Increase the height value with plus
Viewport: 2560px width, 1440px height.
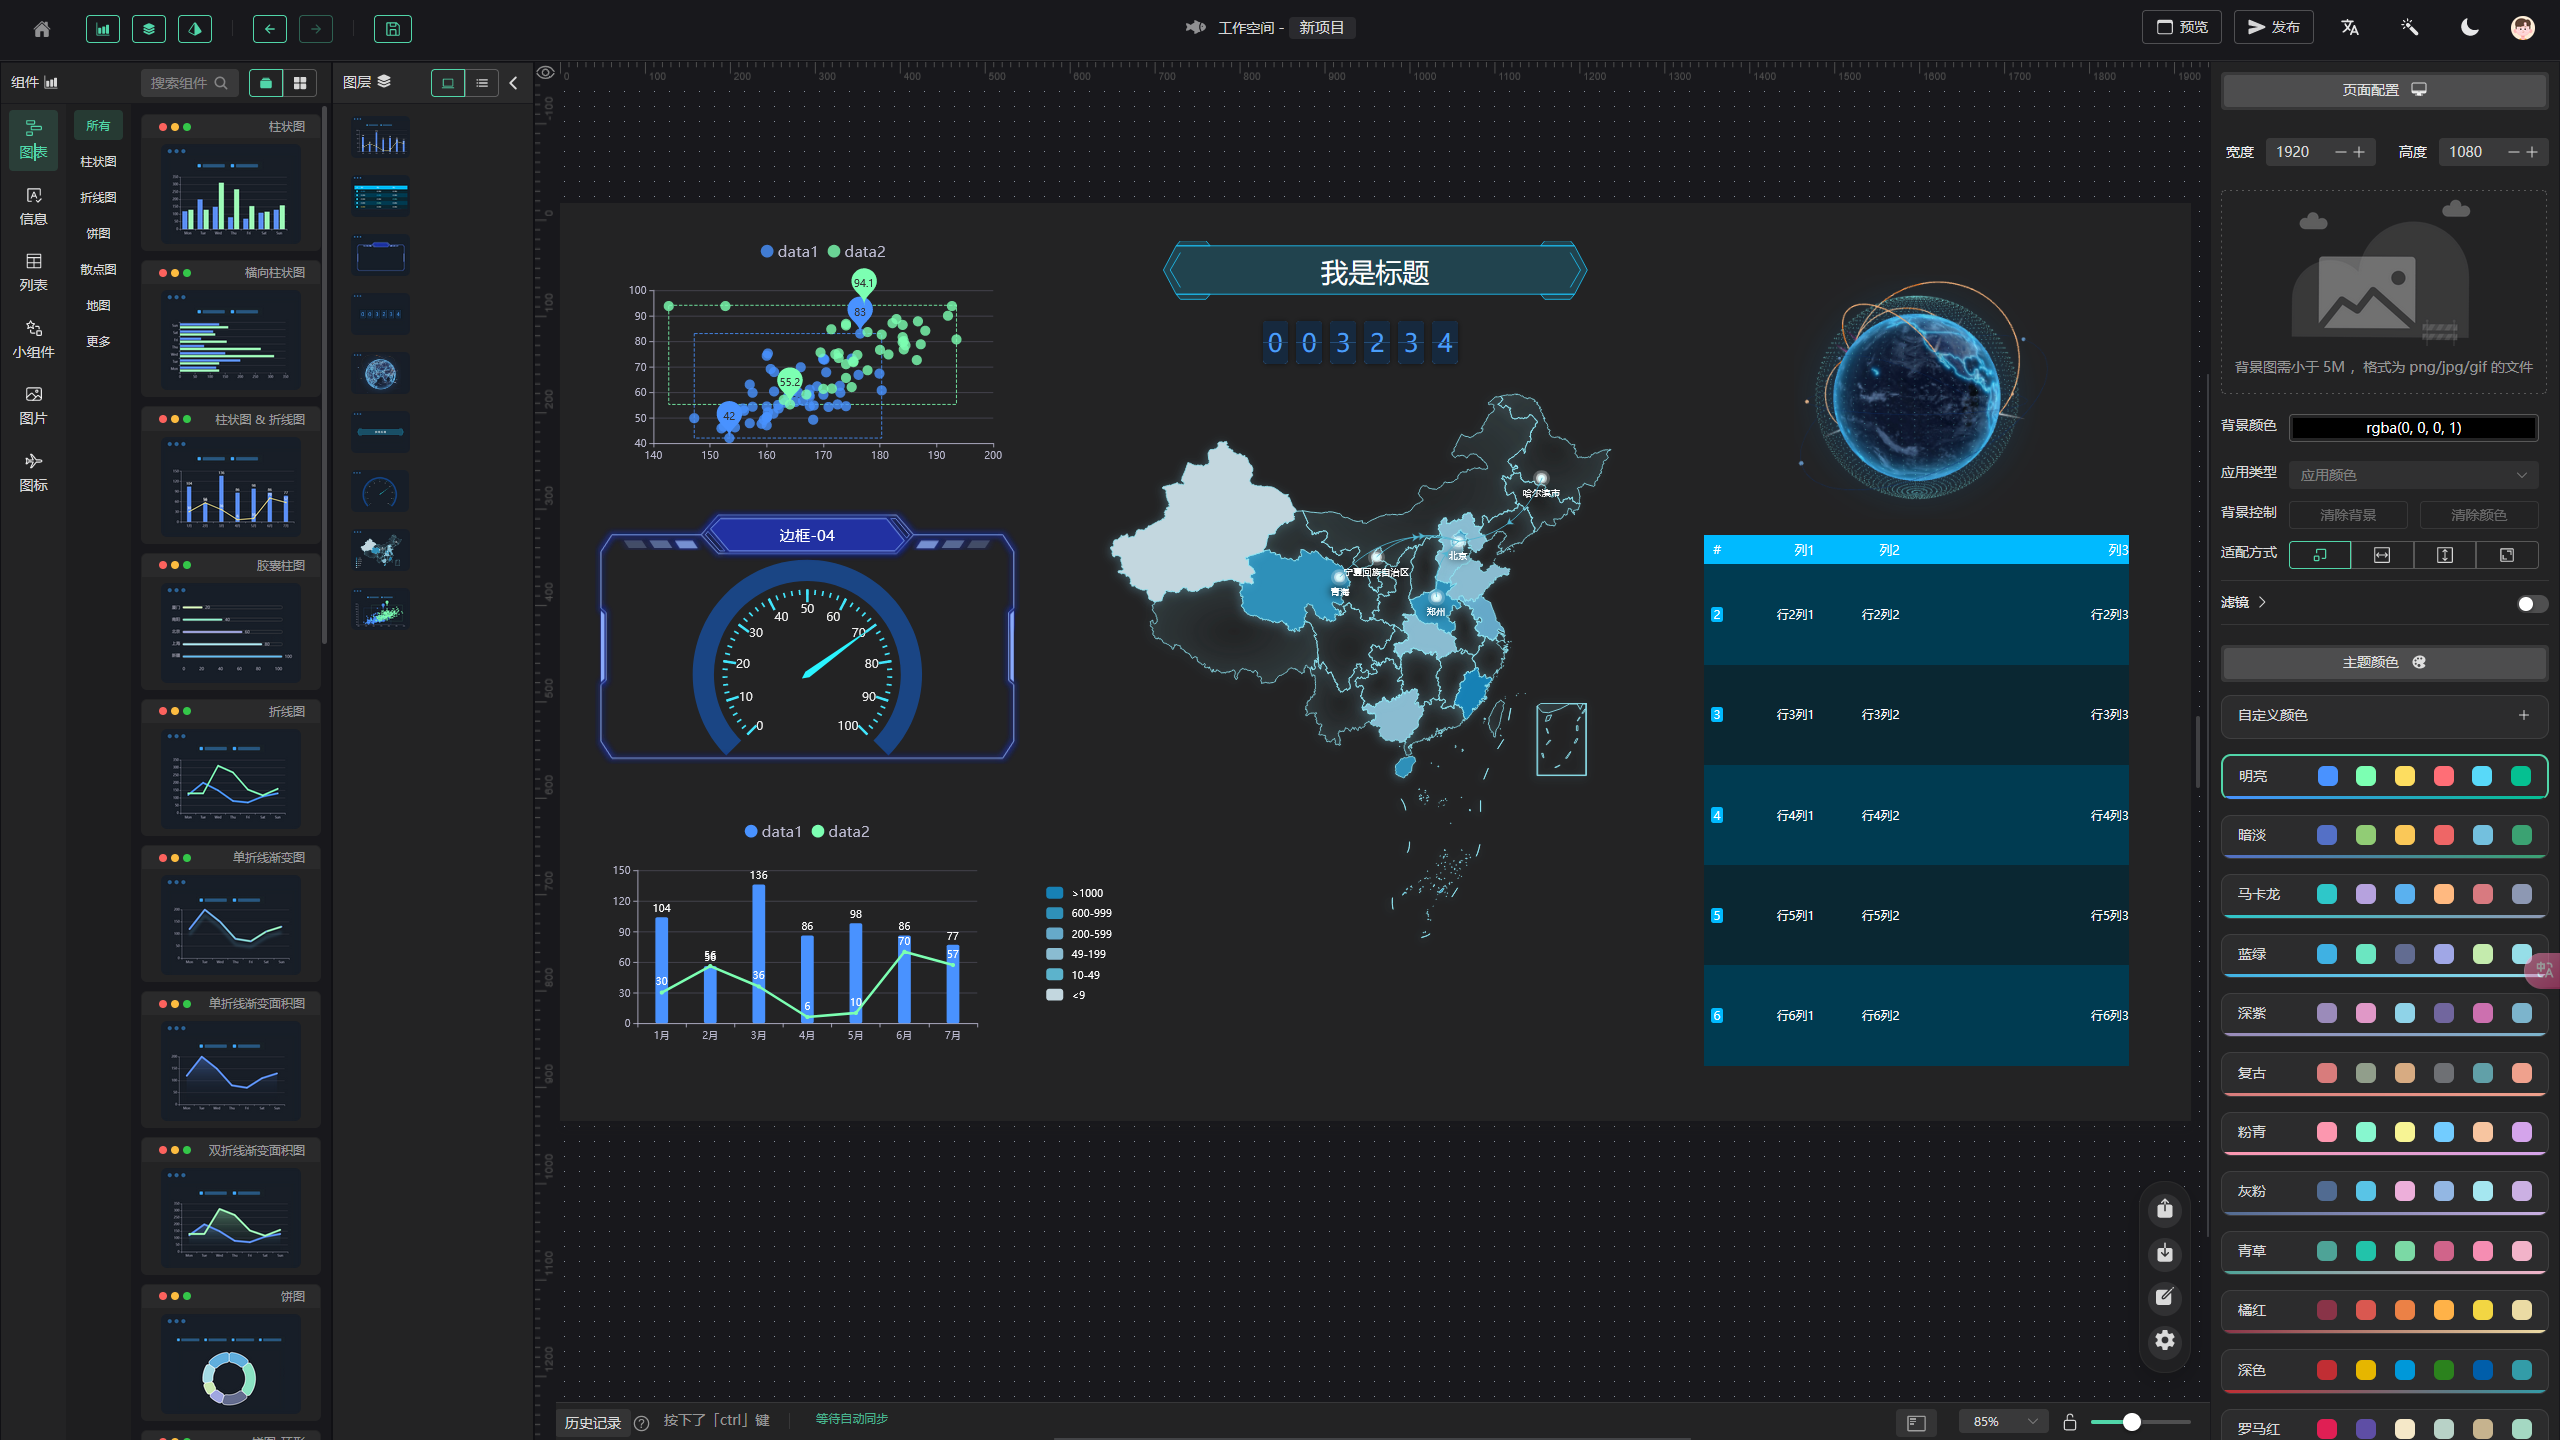pyautogui.click(x=2532, y=152)
